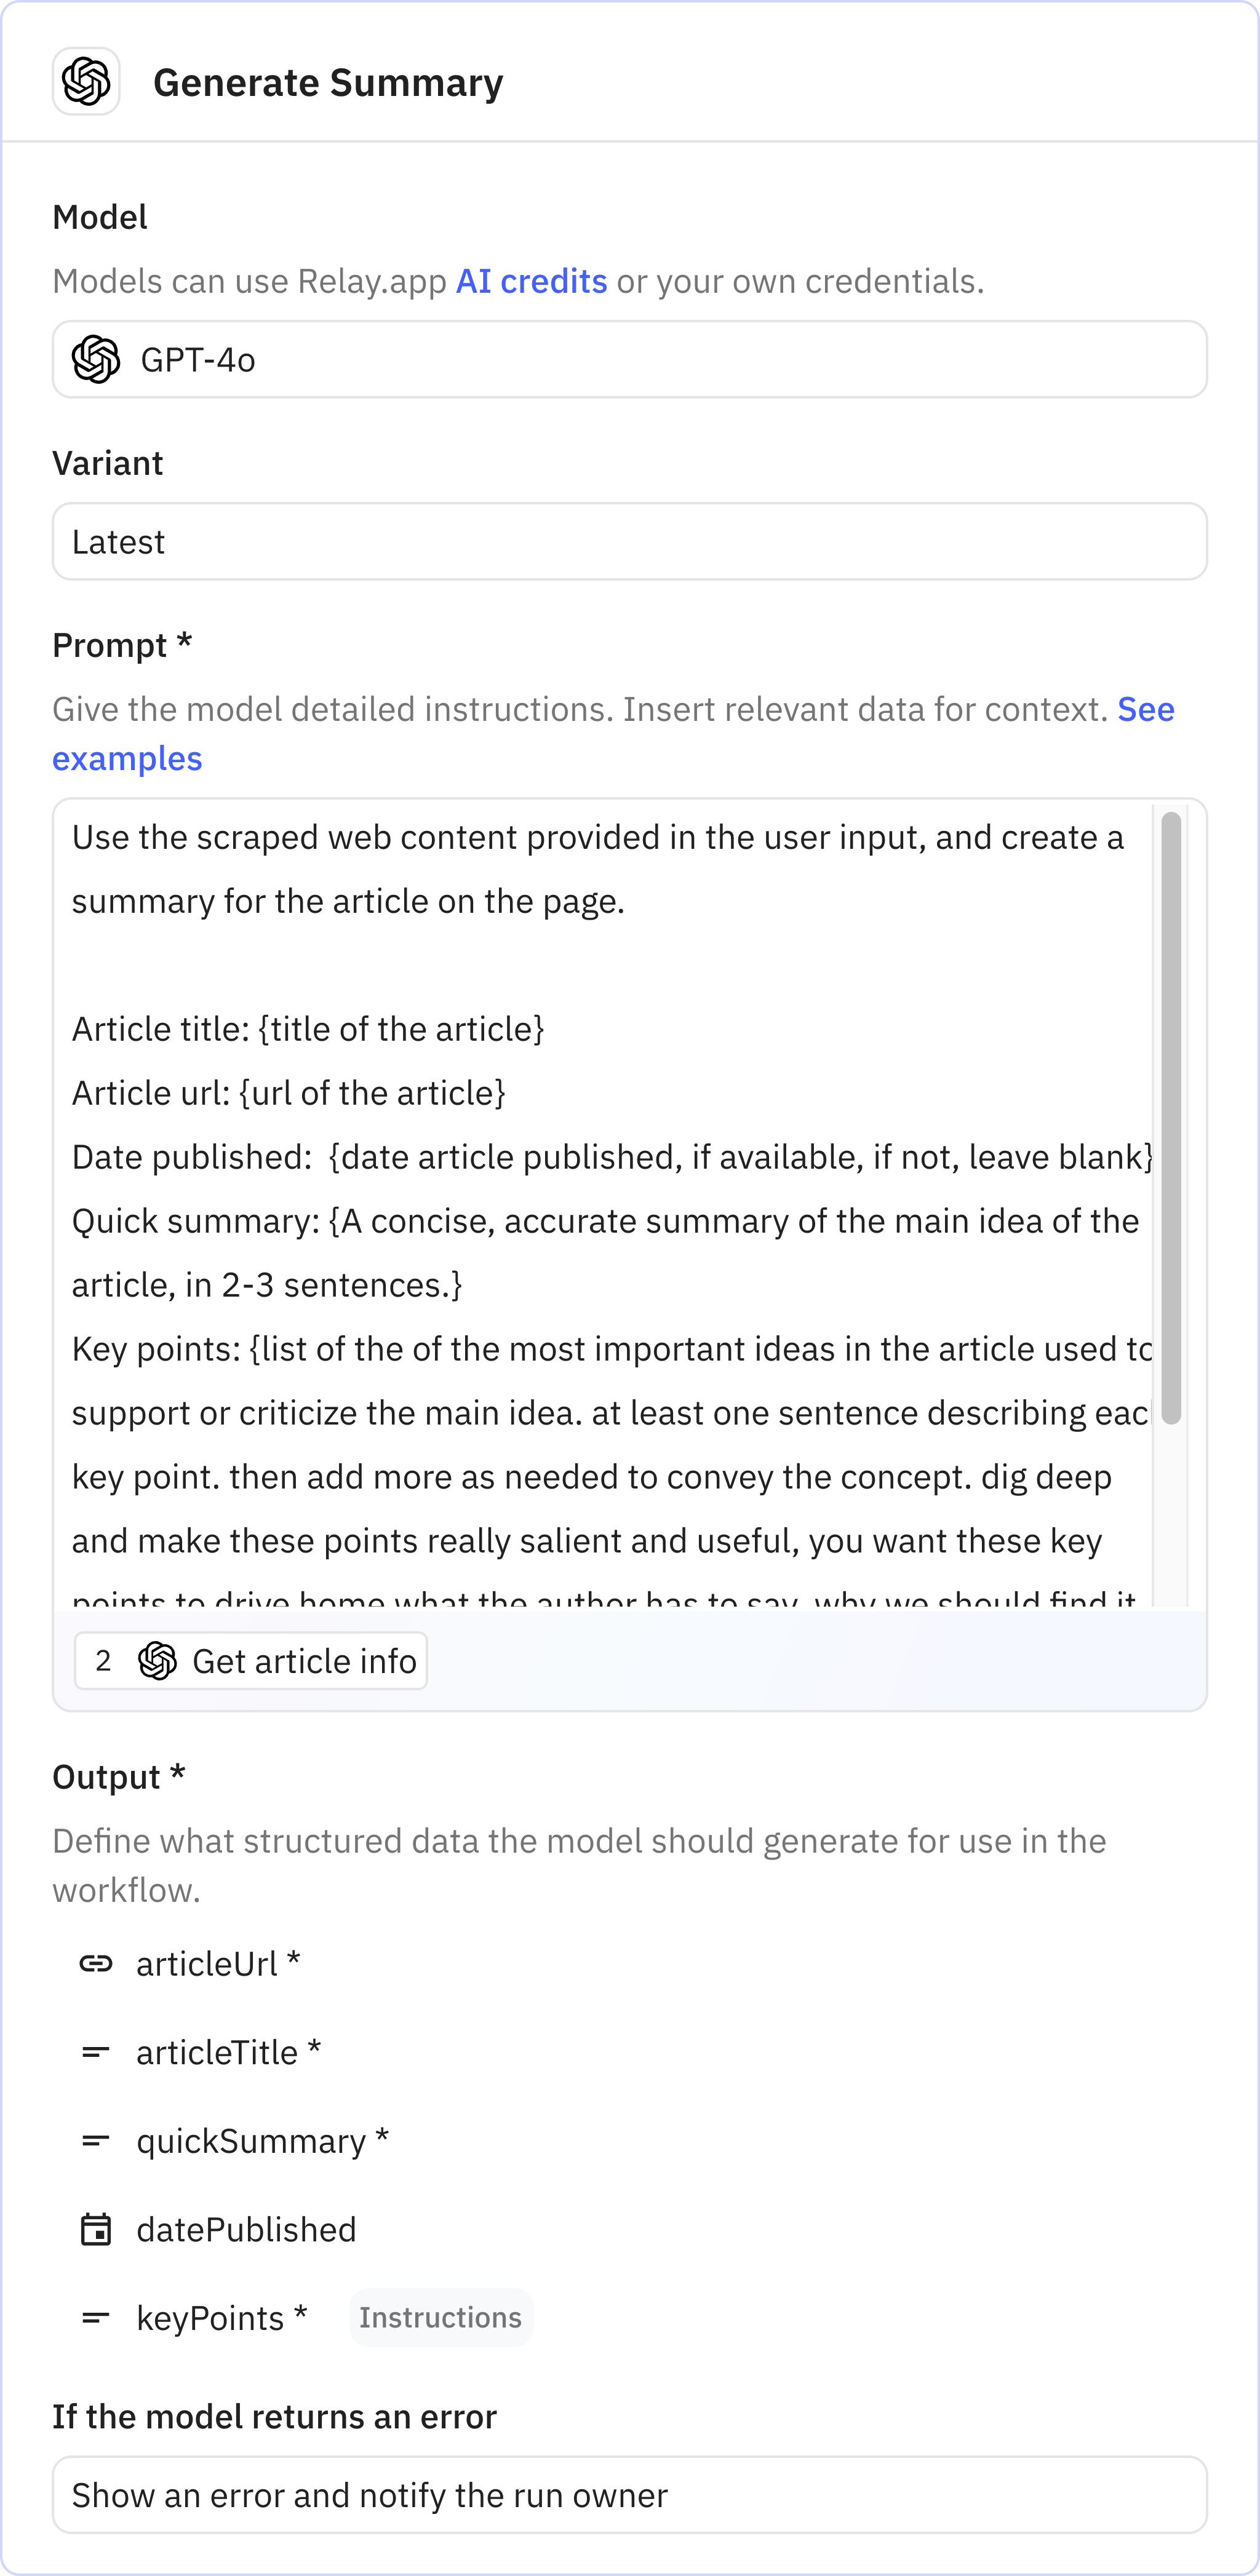Click the Instructions badge next to keyPoints
Screen dimensions: 1260x2576
click(x=441, y=2317)
